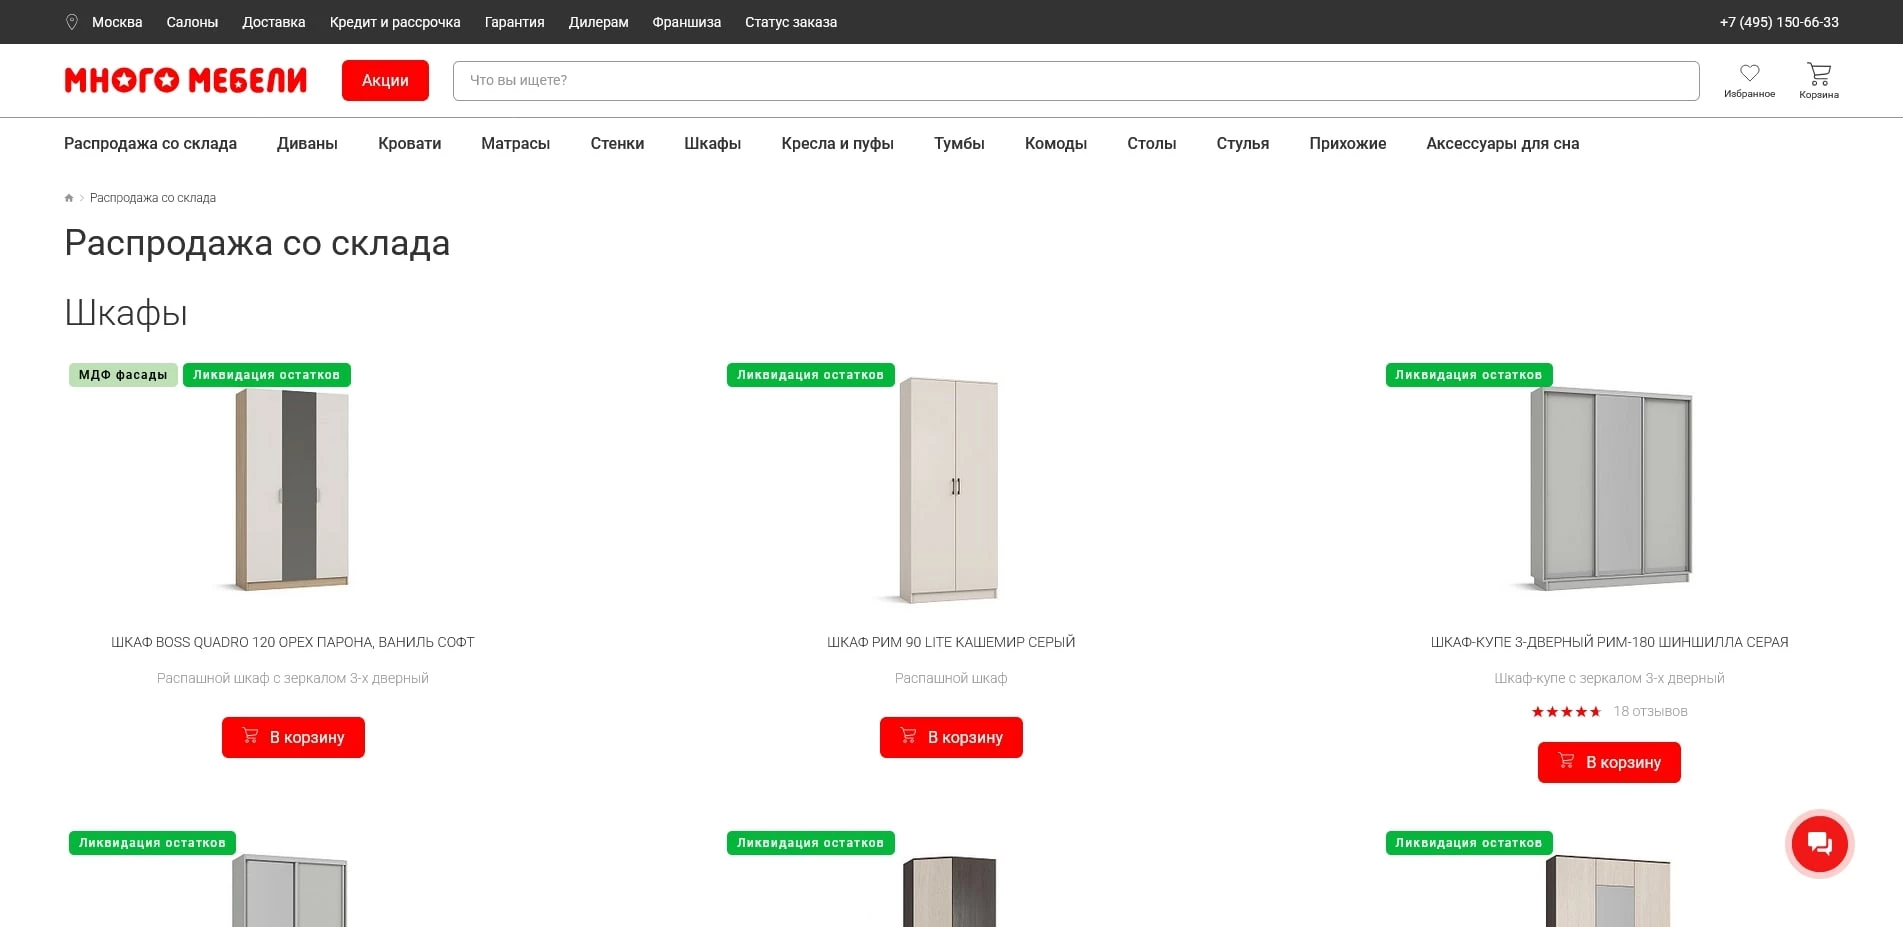Click the home icon in breadcrumbs
The image size is (1903, 927).
coord(69,198)
